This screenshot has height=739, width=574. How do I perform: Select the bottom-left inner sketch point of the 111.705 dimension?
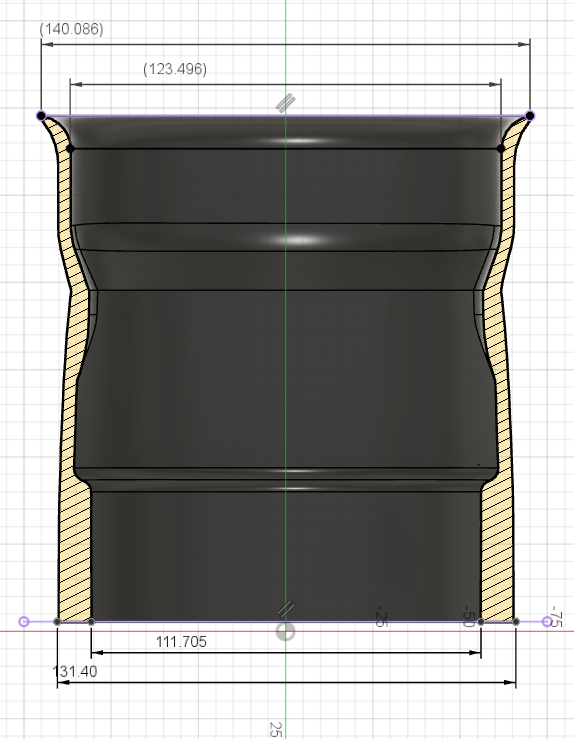click(91, 622)
